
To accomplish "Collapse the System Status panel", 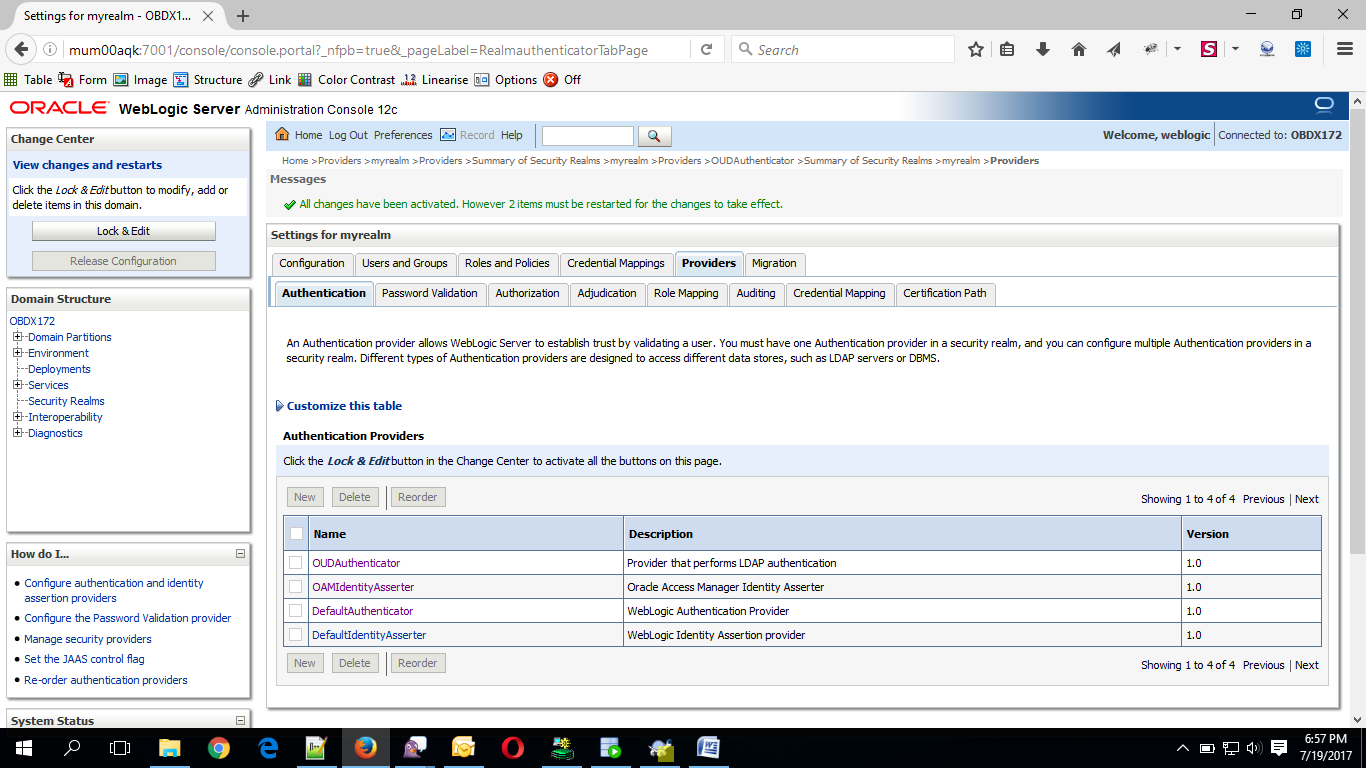I will click(x=240, y=720).
